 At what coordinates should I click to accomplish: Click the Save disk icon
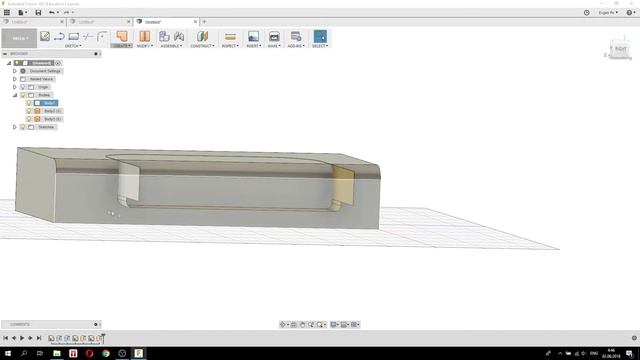point(38,13)
